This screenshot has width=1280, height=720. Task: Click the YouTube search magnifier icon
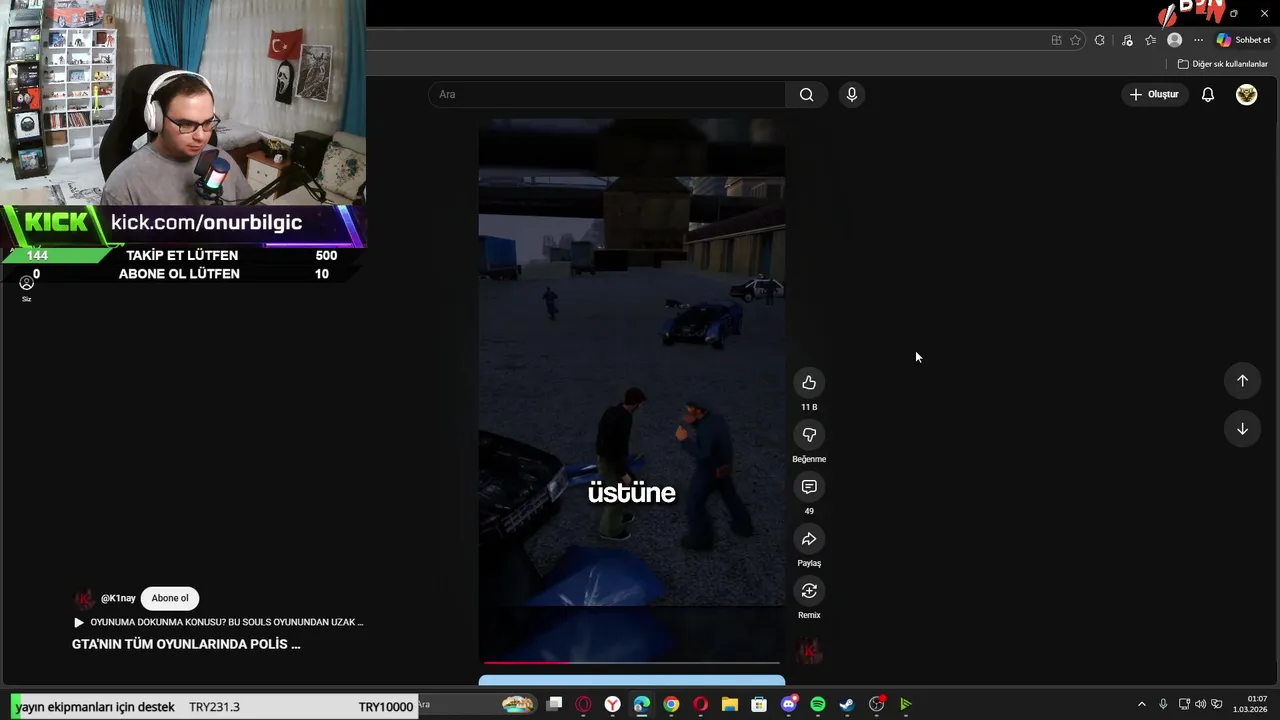(806, 94)
